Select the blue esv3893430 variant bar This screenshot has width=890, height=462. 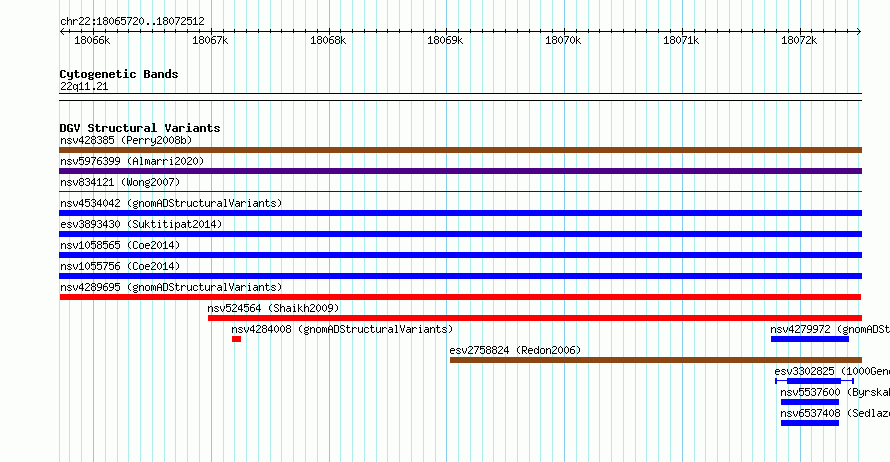[460, 234]
